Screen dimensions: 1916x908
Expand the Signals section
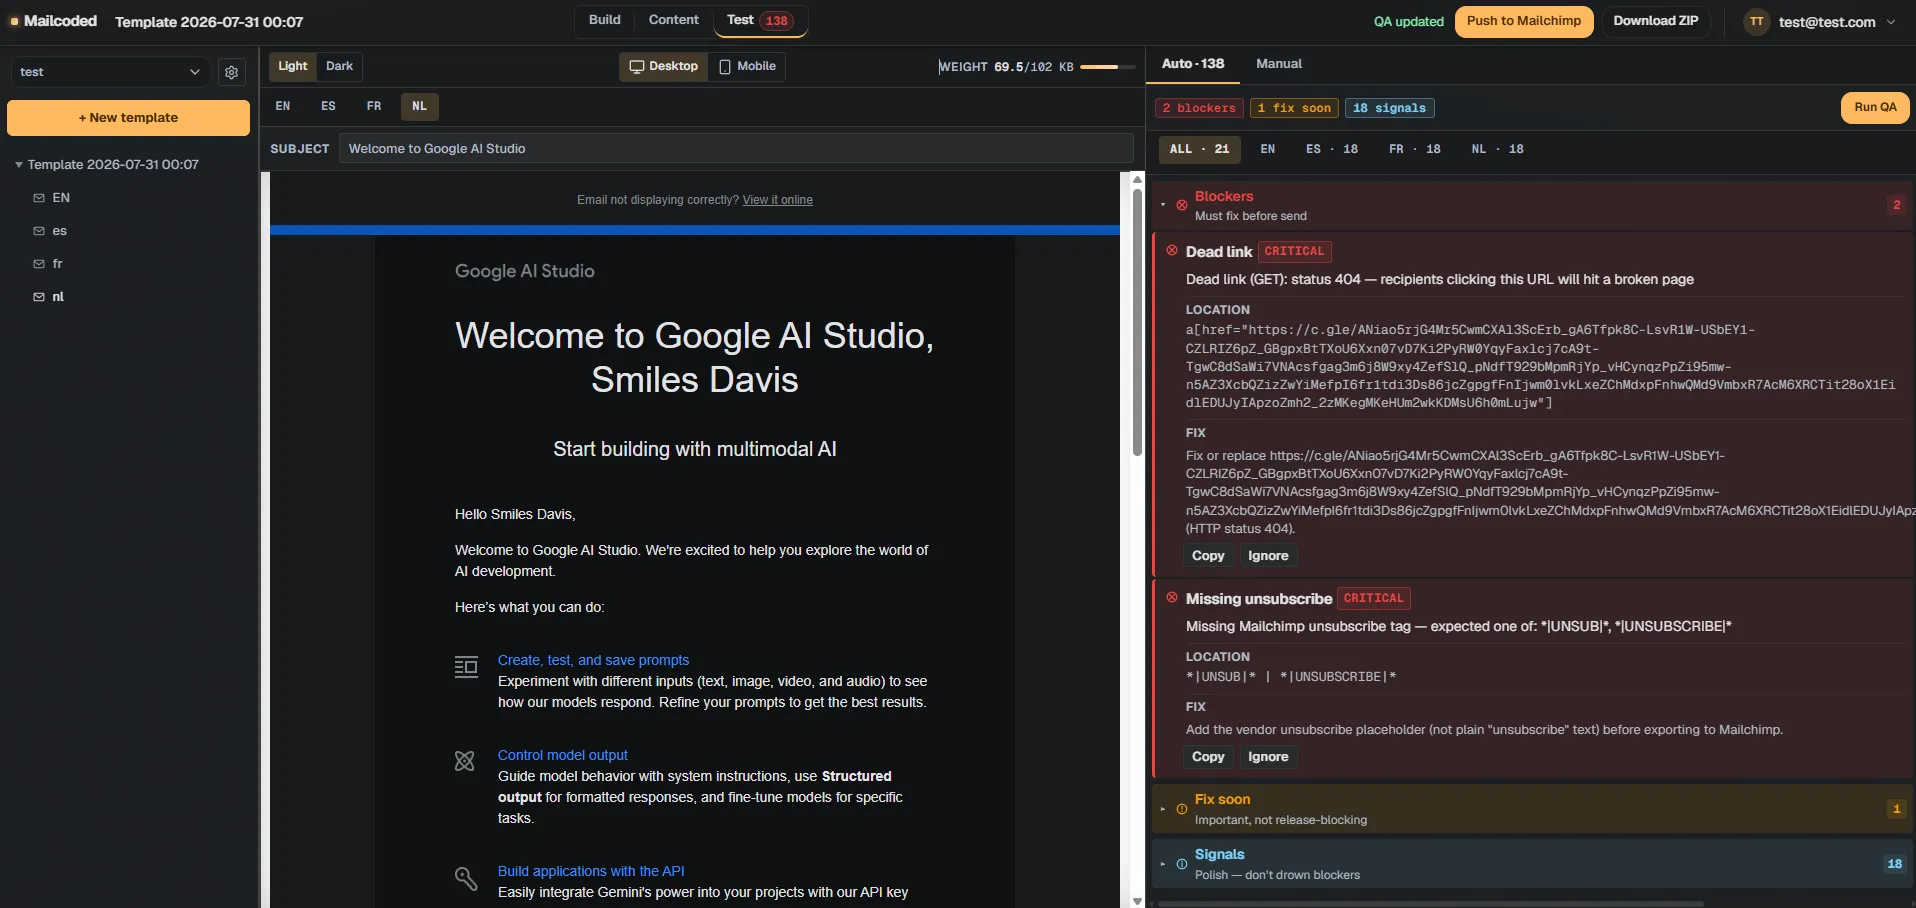1163,864
